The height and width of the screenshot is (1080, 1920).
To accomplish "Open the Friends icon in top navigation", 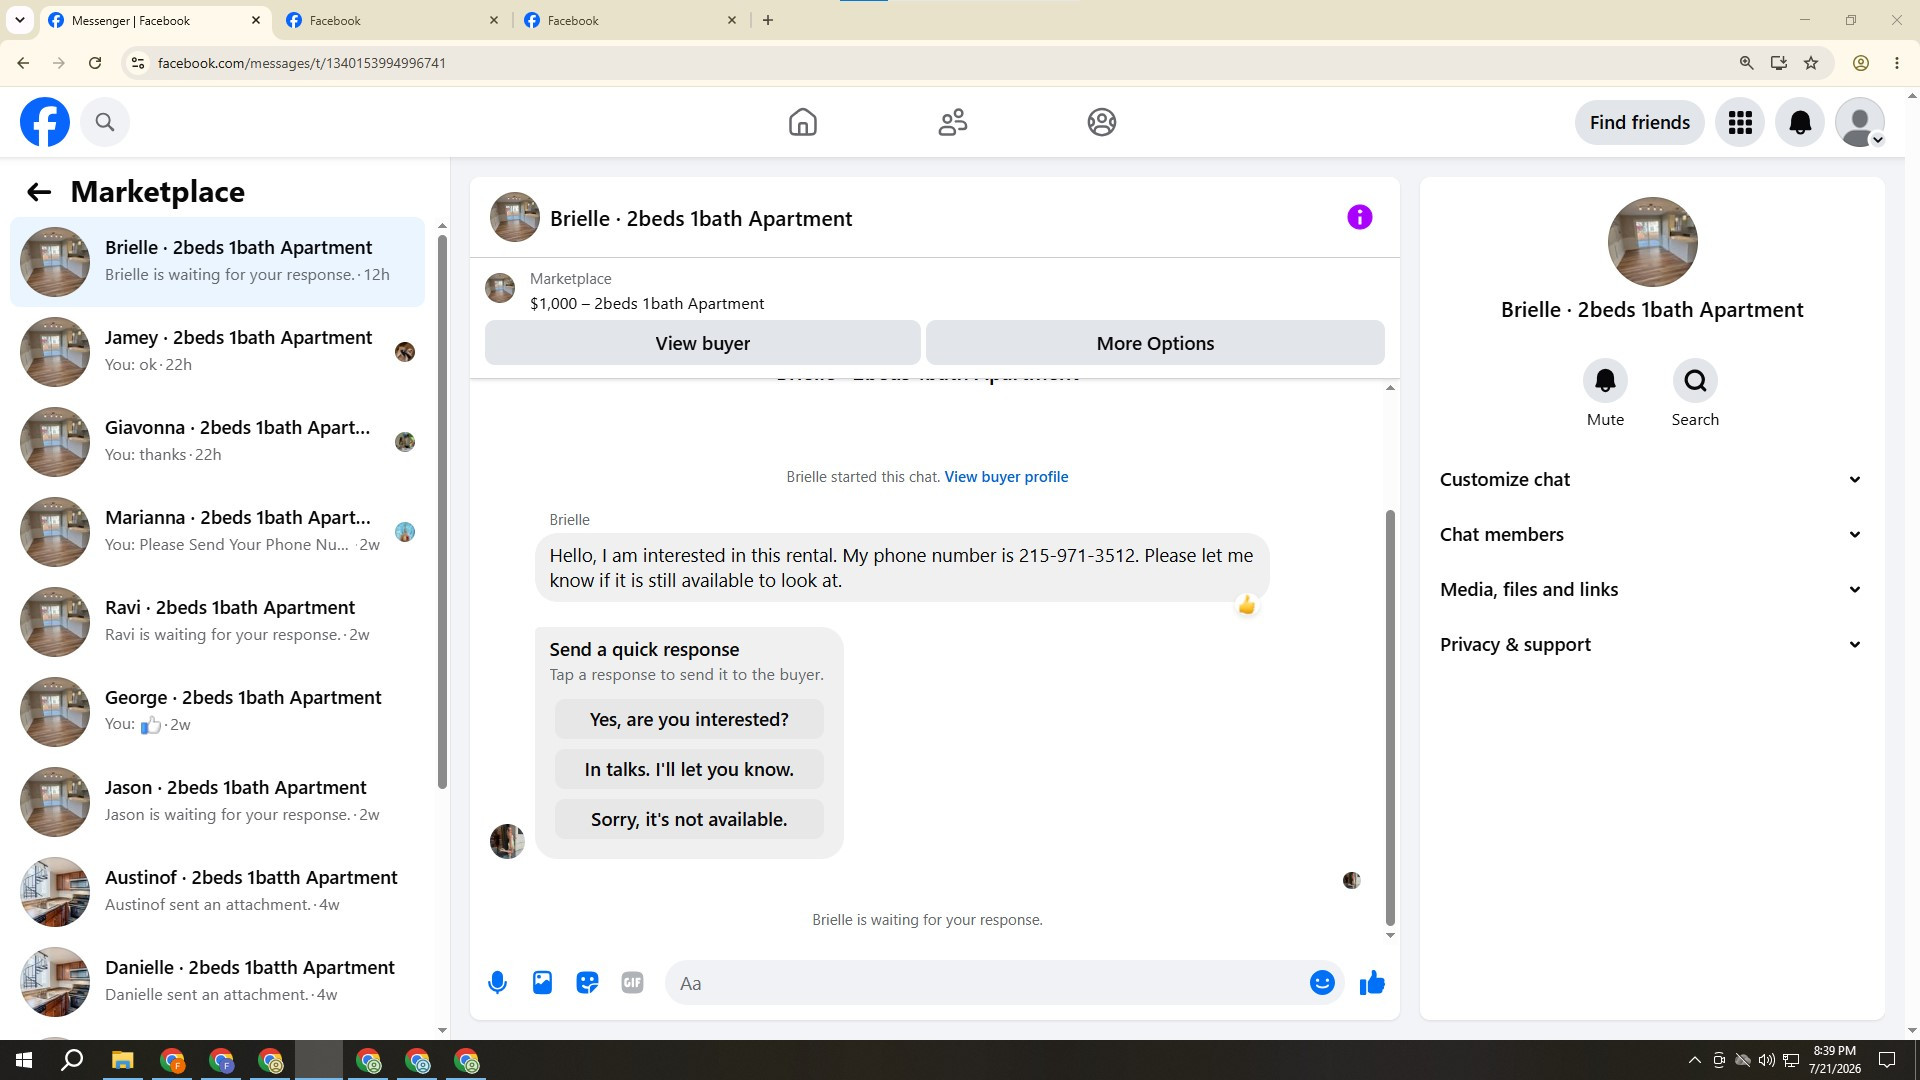I will 952,122.
